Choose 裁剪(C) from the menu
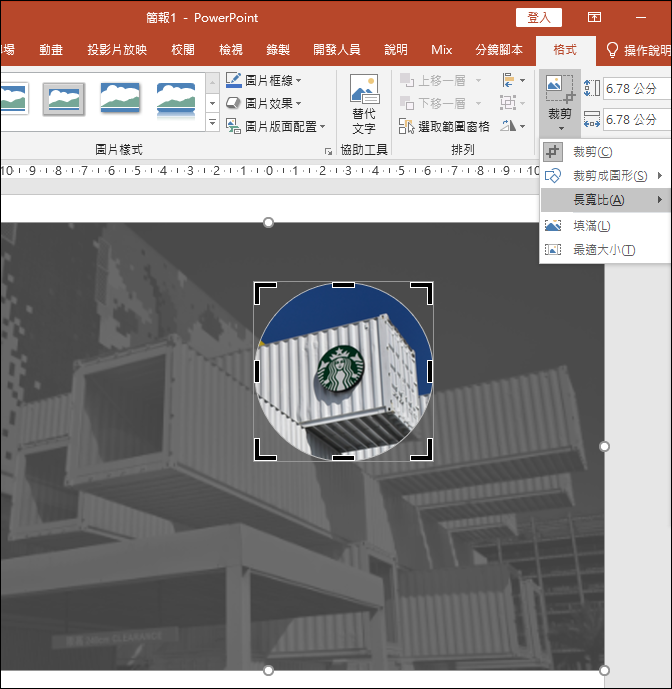672x689 pixels. pyautogui.click(x=605, y=152)
